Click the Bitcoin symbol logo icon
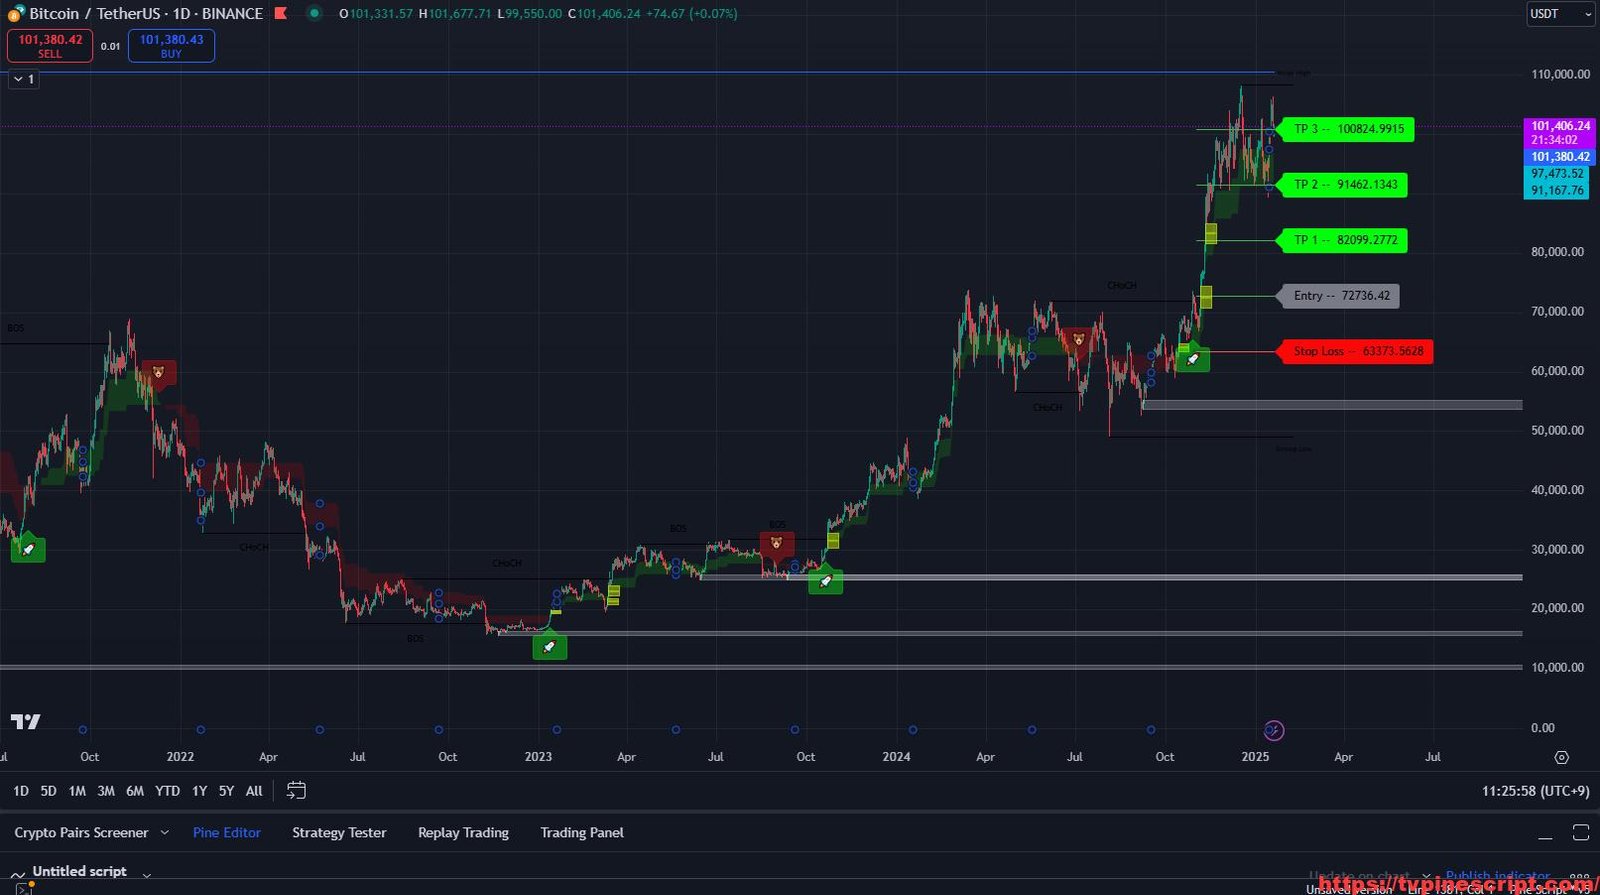 tap(15, 14)
